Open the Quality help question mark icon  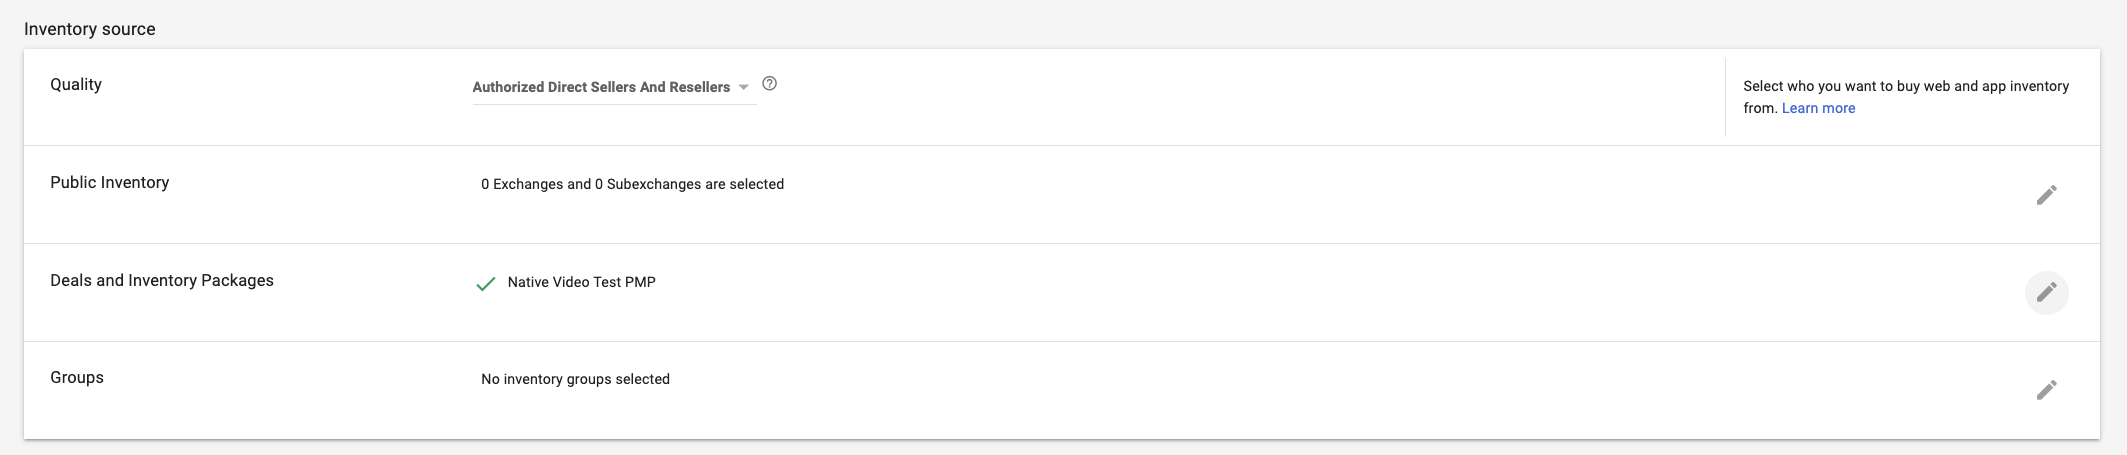(769, 84)
